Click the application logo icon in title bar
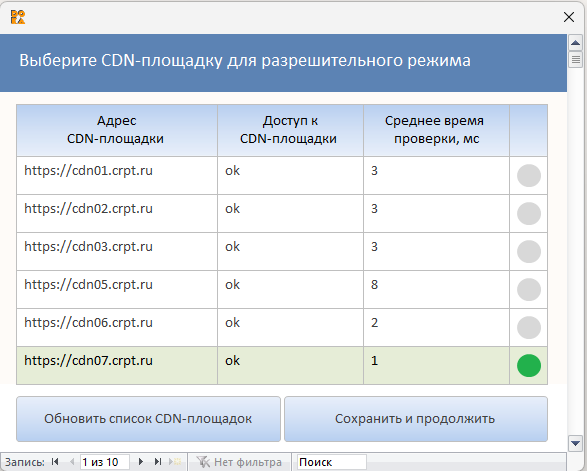The width and height of the screenshot is (587, 471). point(18,17)
